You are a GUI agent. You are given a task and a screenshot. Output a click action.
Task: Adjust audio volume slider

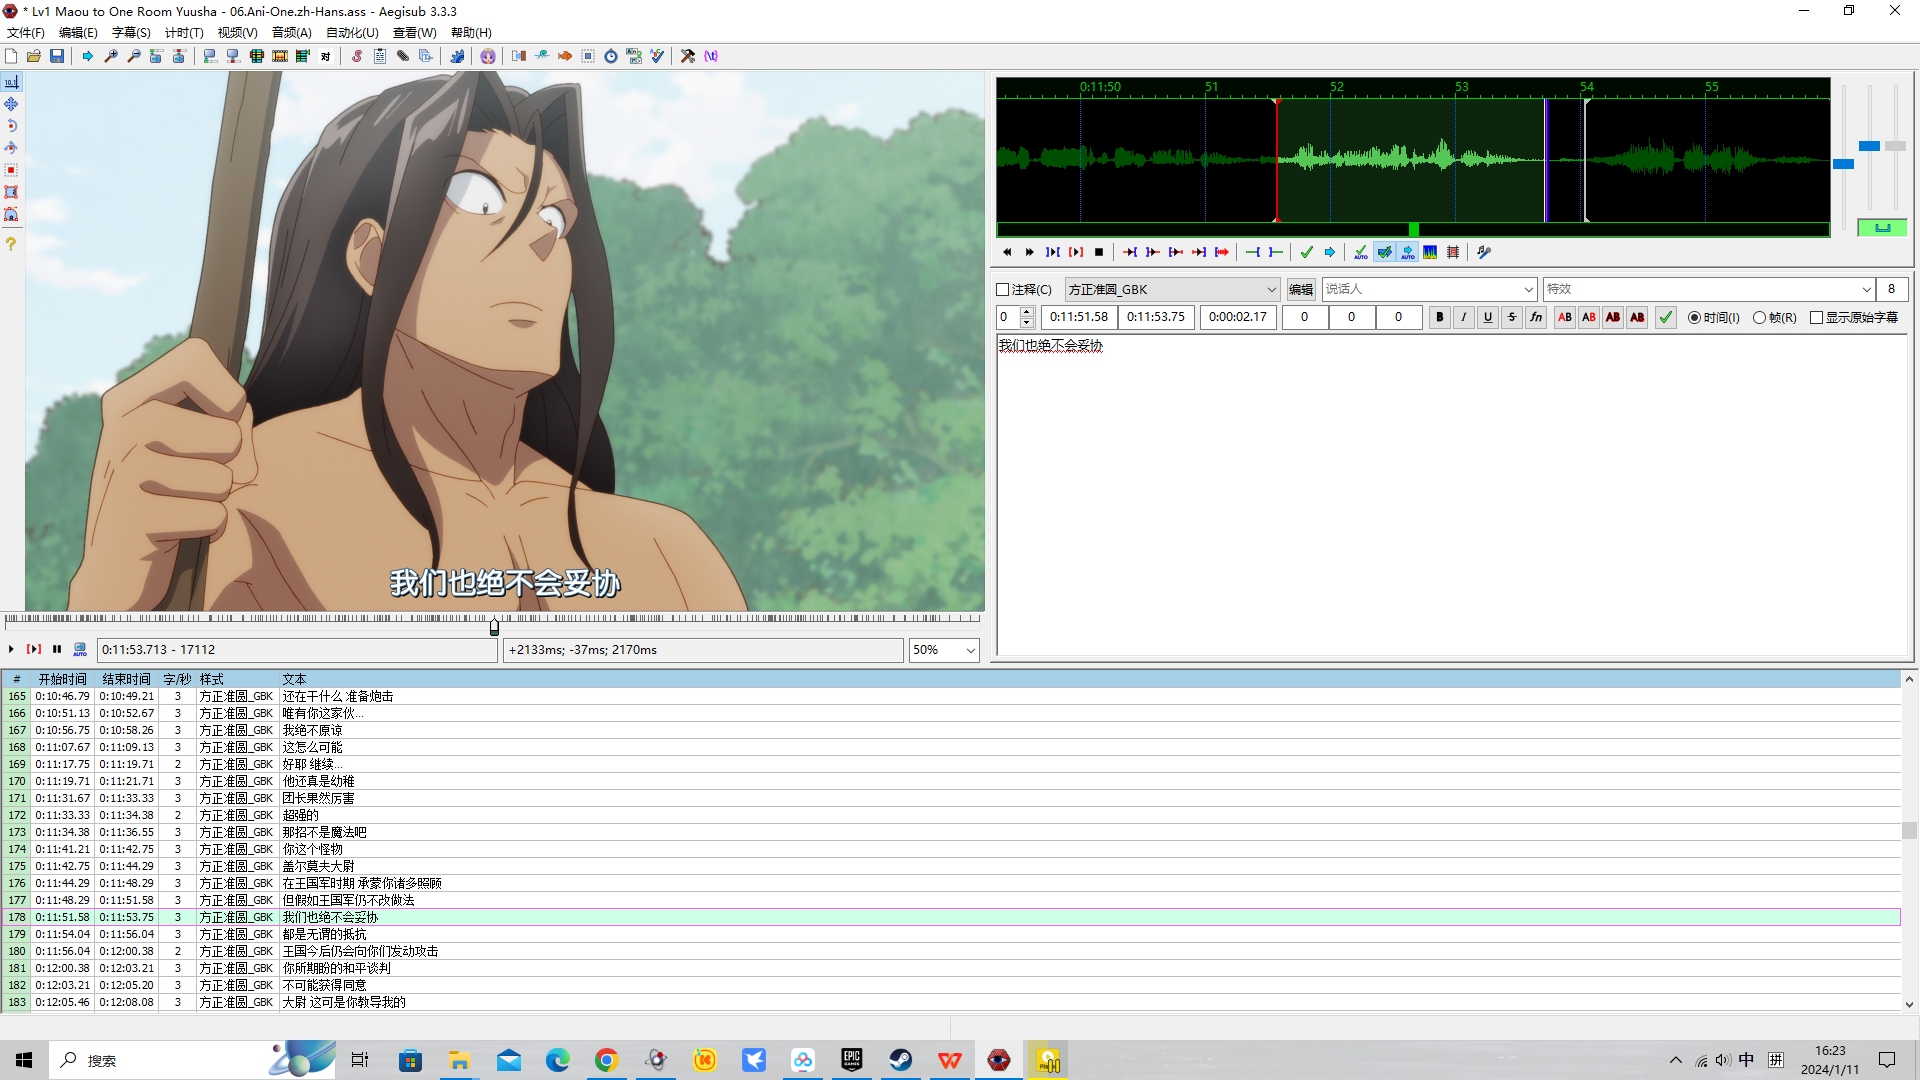tap(1895, 146)
